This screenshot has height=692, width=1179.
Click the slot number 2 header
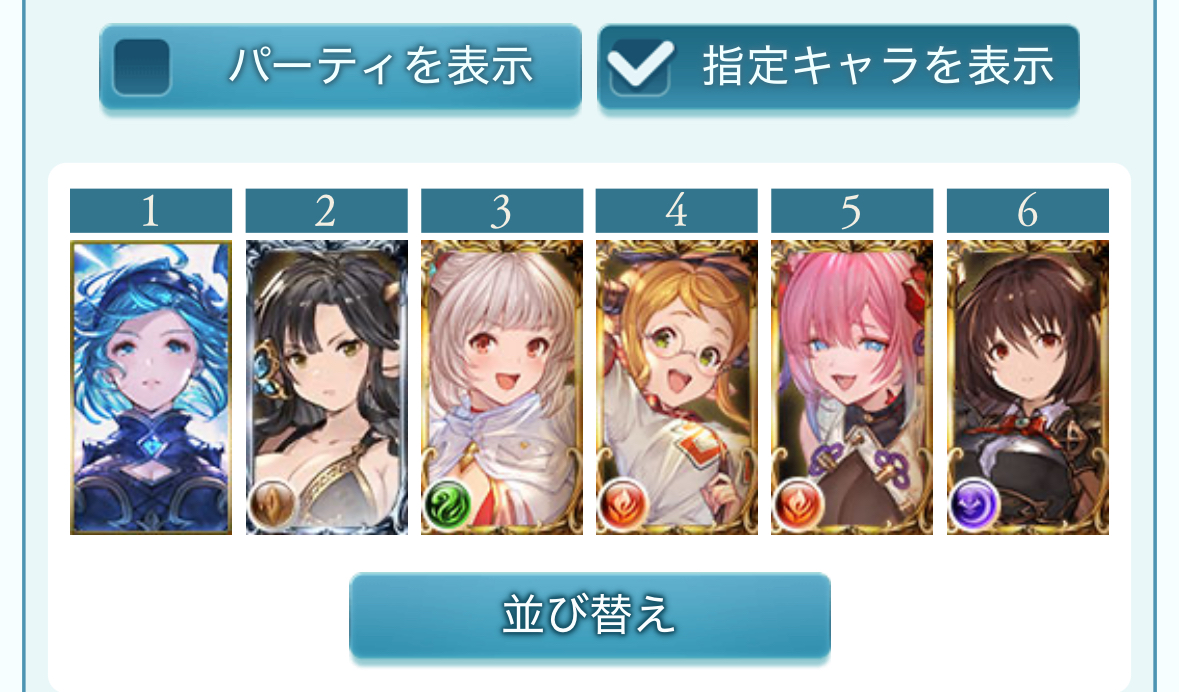coord(326,211)
